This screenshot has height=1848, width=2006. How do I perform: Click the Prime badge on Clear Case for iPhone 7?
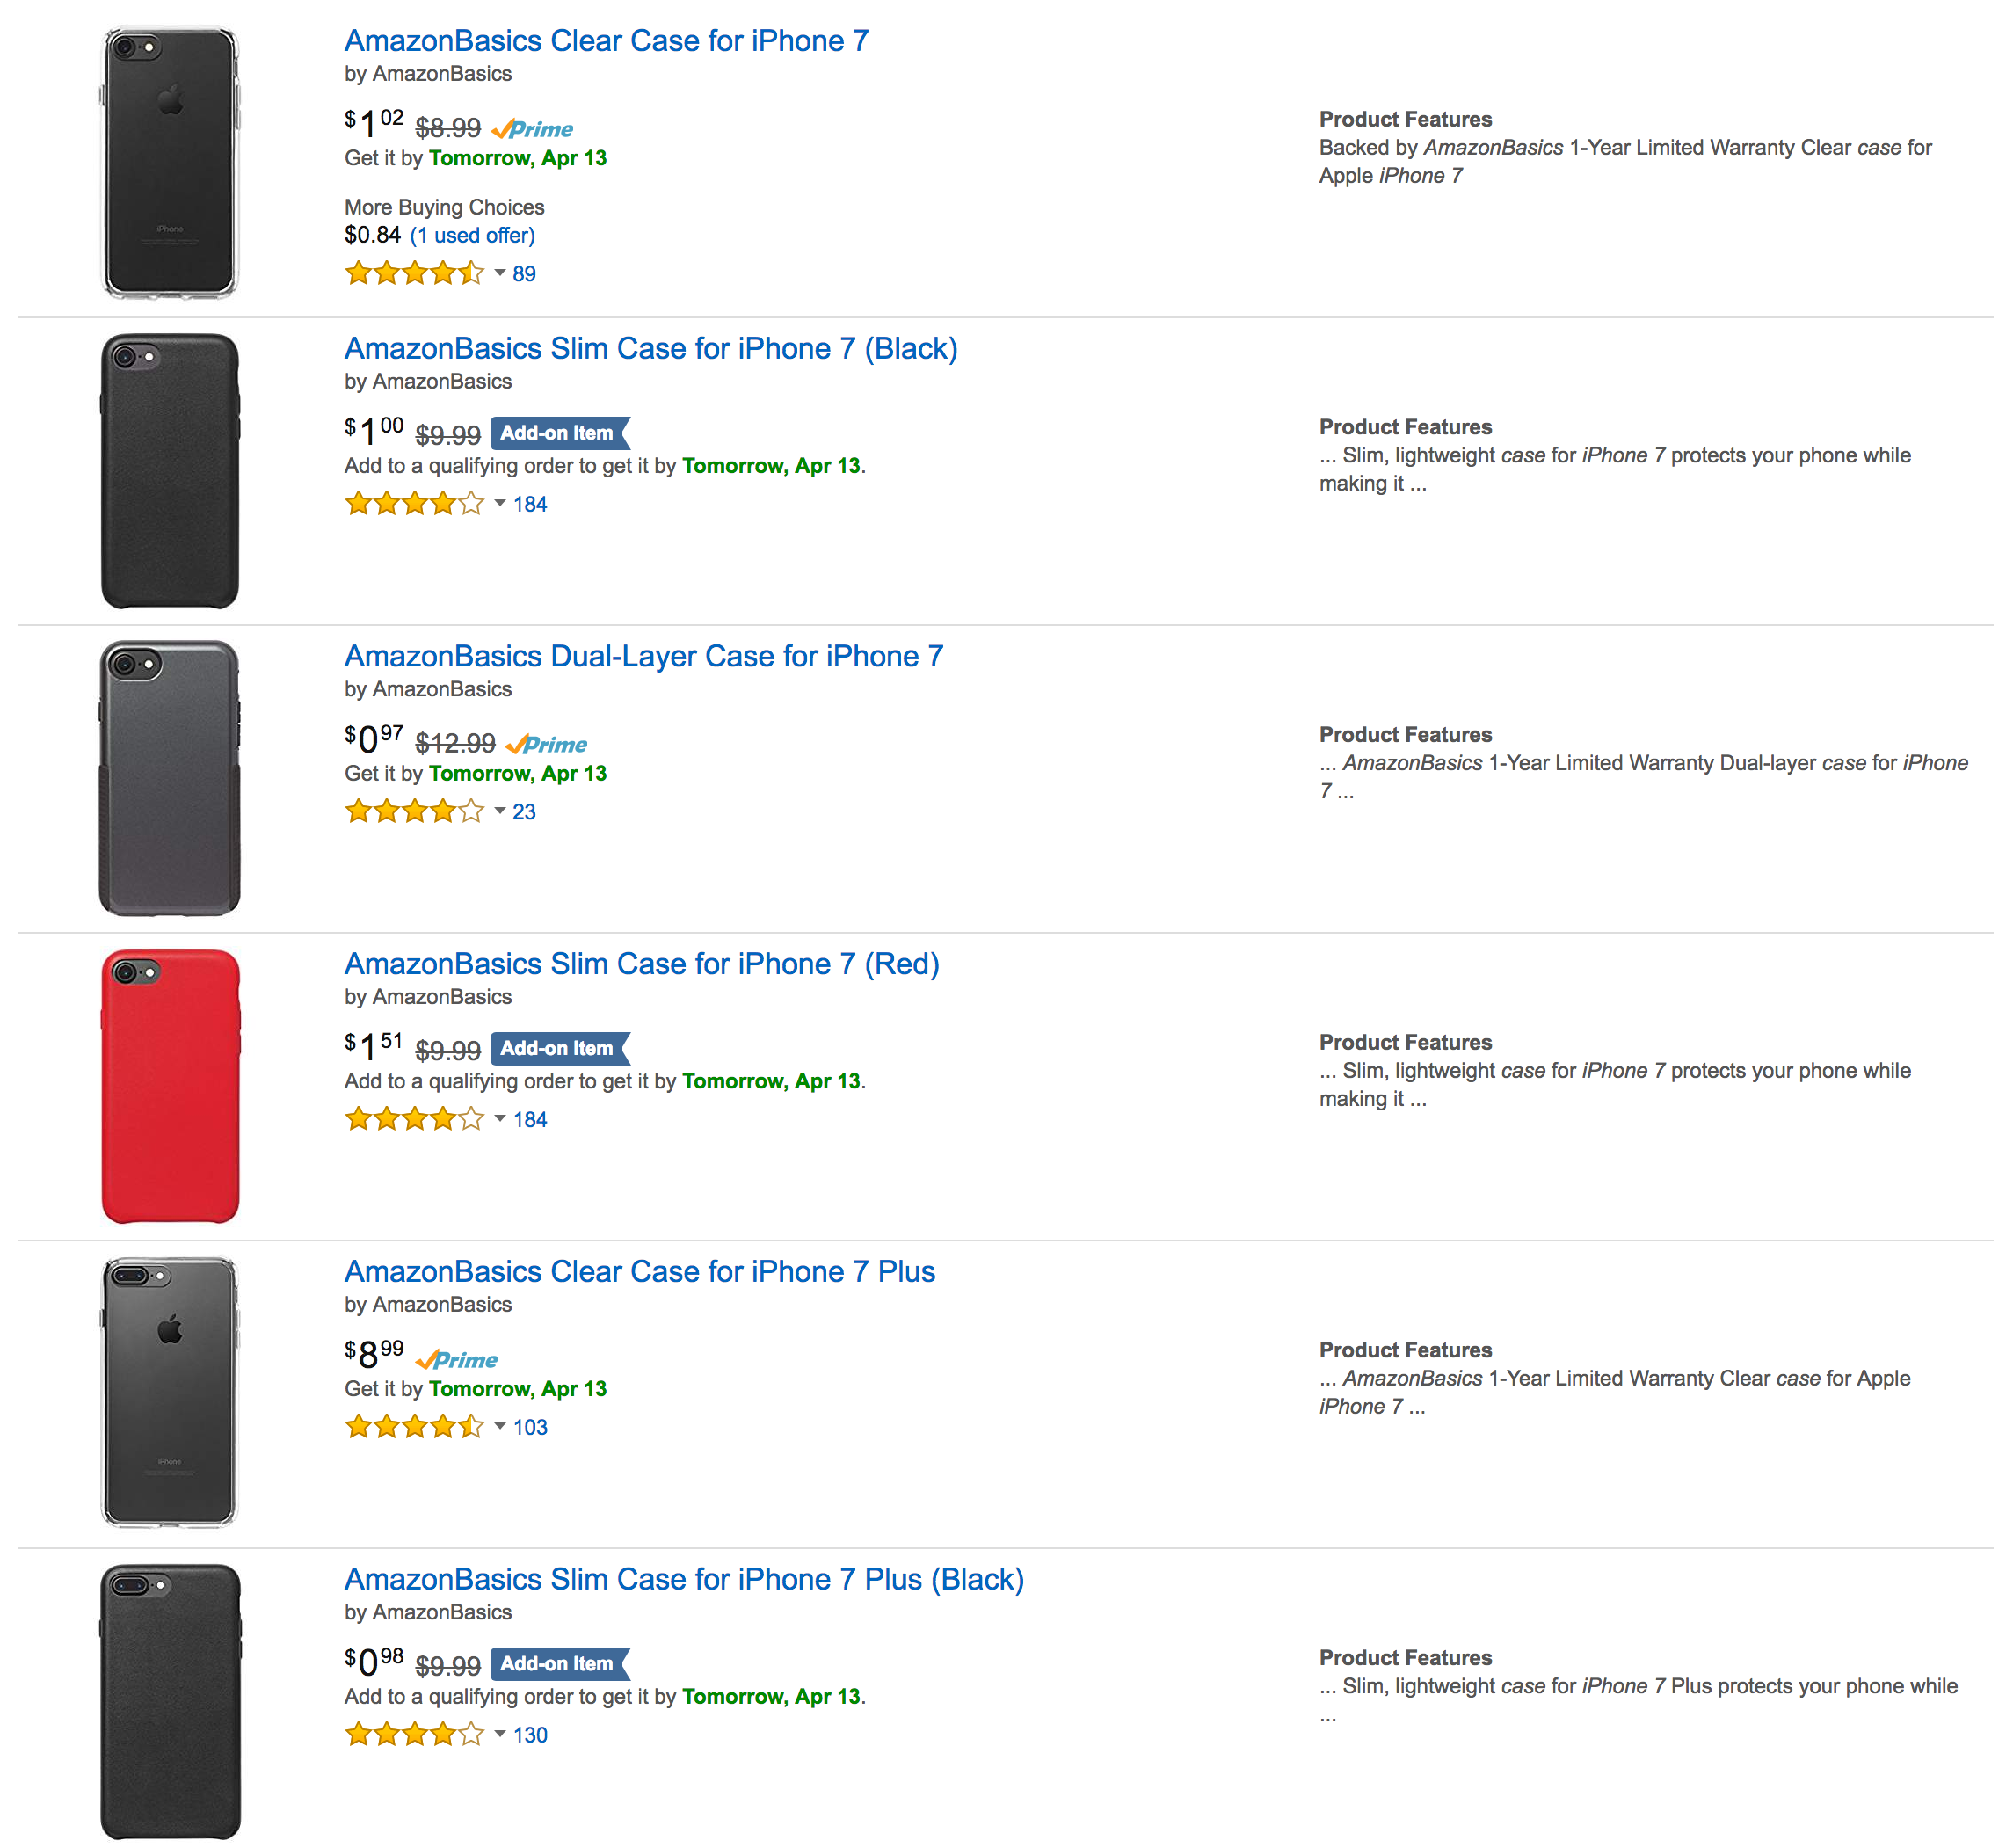point(534,127)
